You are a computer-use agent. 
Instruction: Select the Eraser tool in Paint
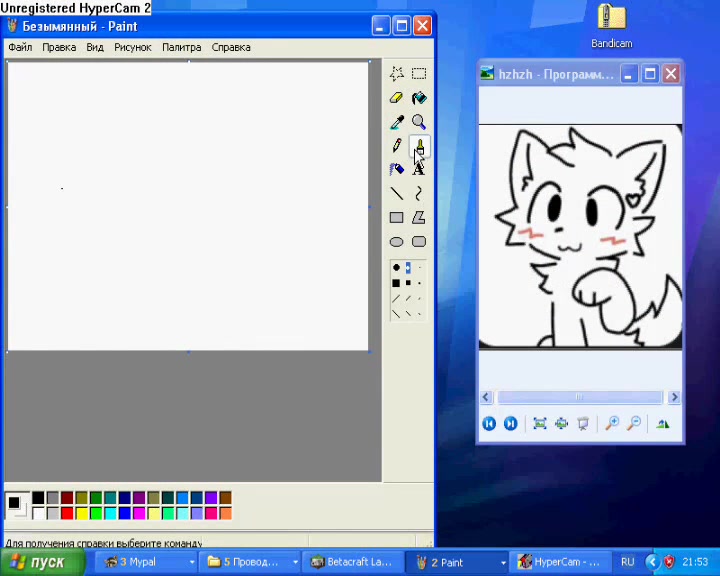396,98
